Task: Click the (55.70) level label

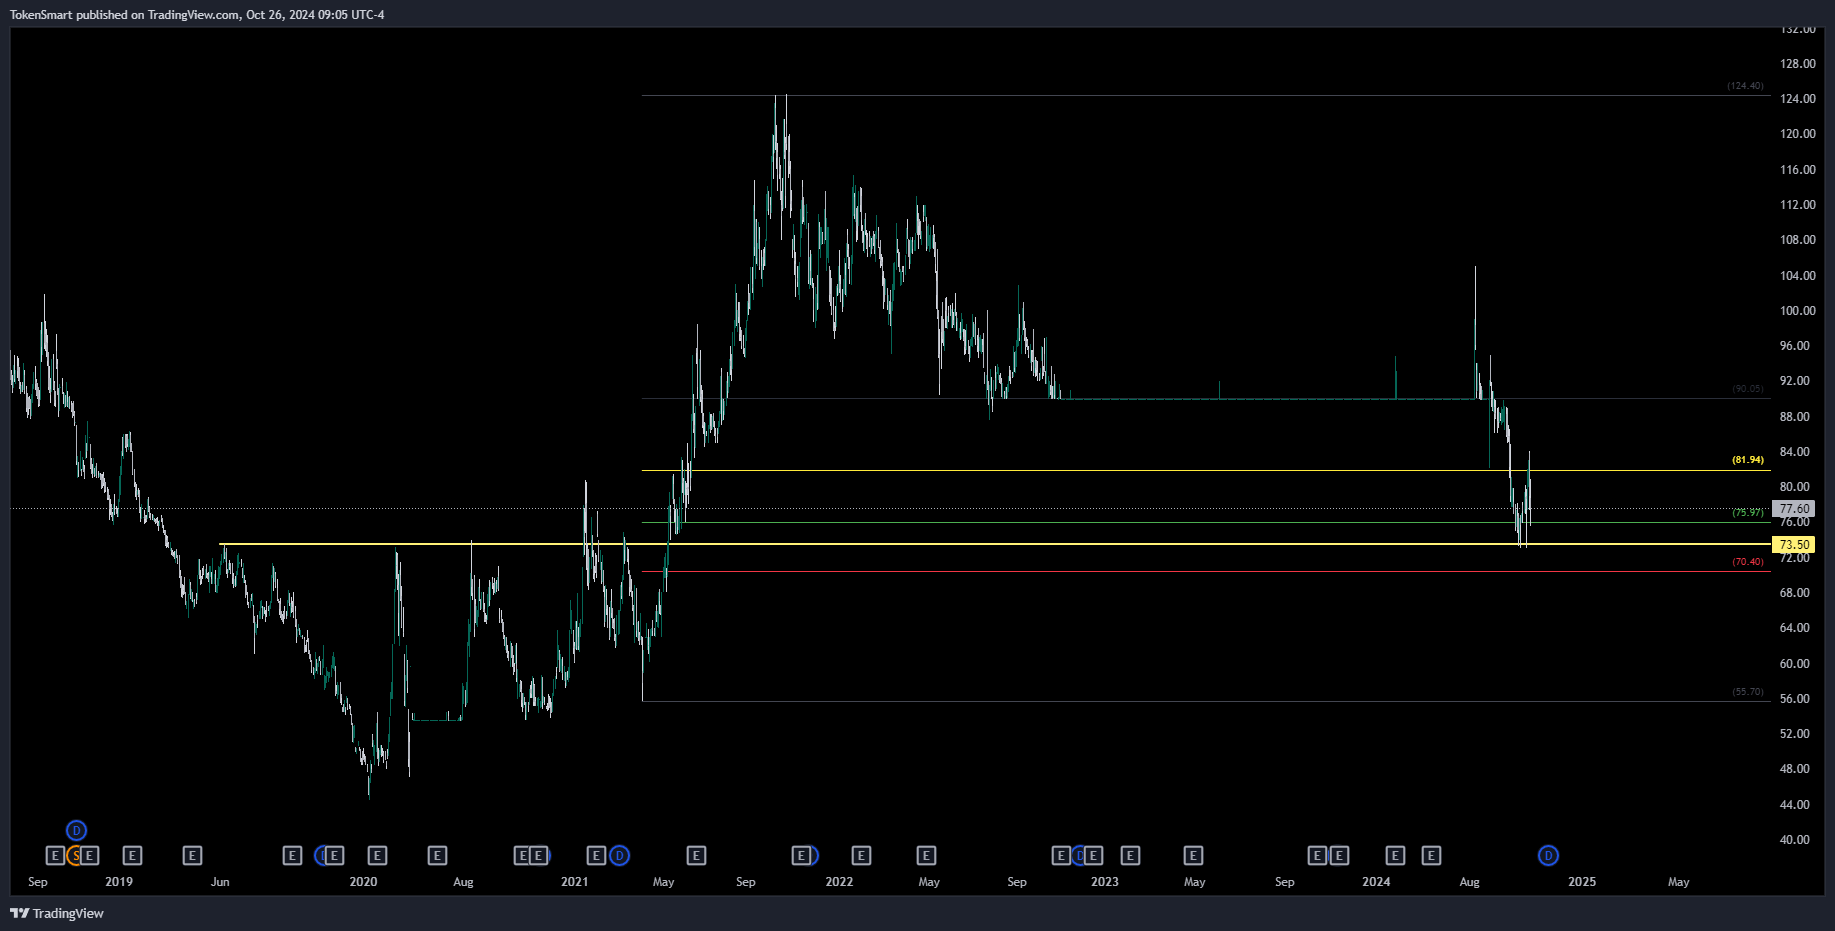Action: (x=1748, y=692)
